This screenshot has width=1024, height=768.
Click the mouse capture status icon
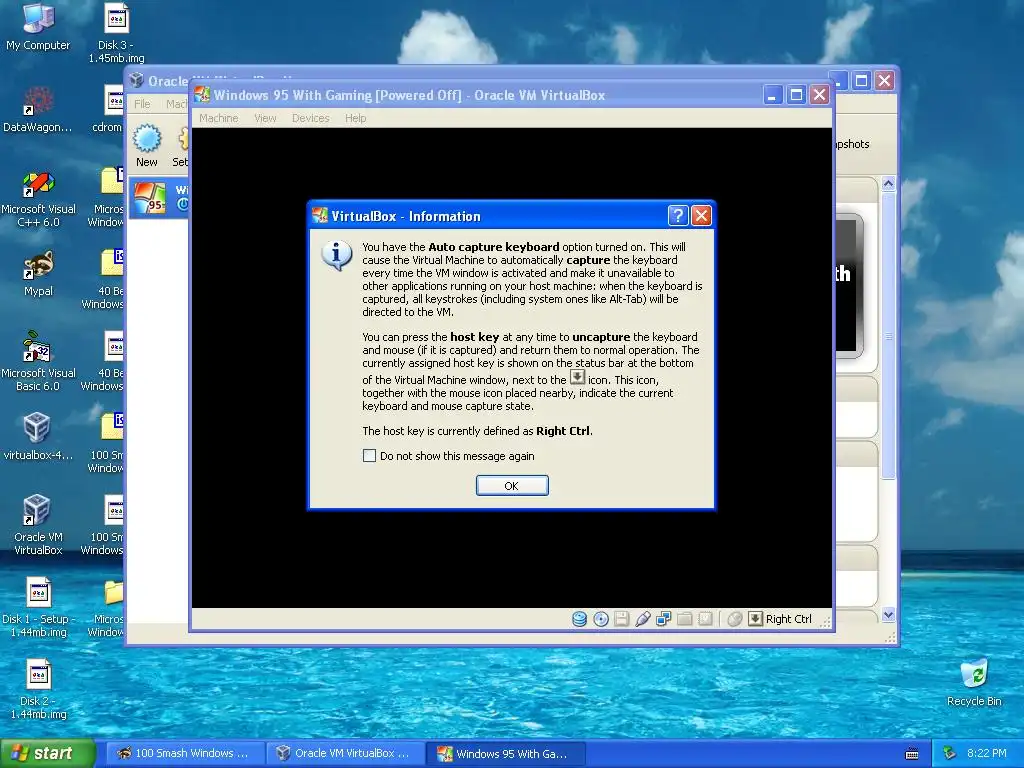pyautogui.click(x=735, y=619)
